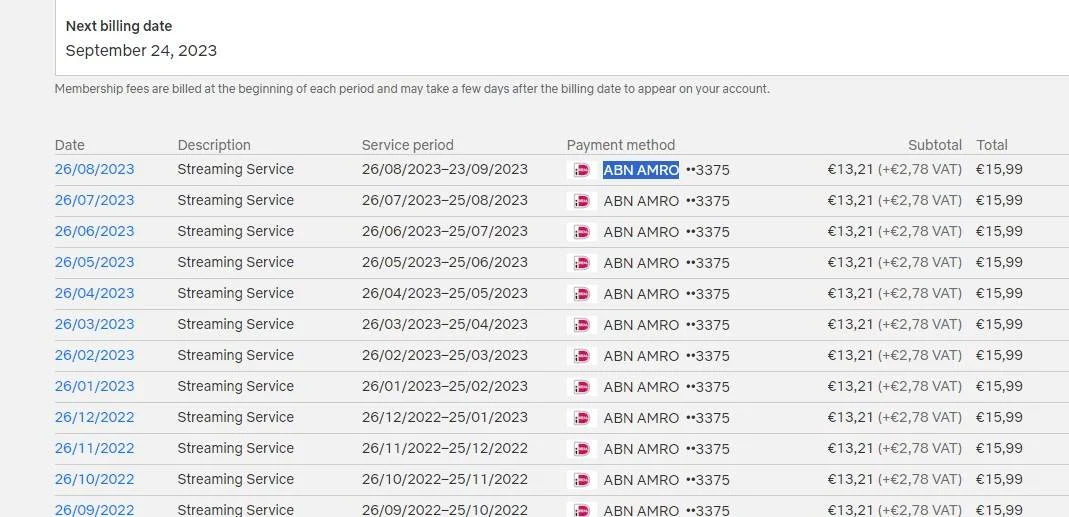The height and width of the screenshot is (517, 1069).
Task: Click the Subtotal column header
Action: [x=935, y=145]
